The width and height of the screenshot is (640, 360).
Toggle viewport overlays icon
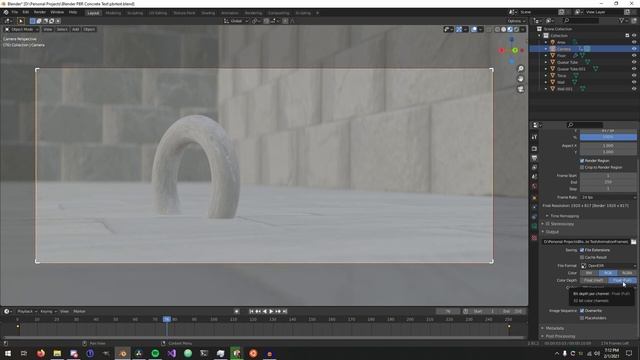pos(474,29)
